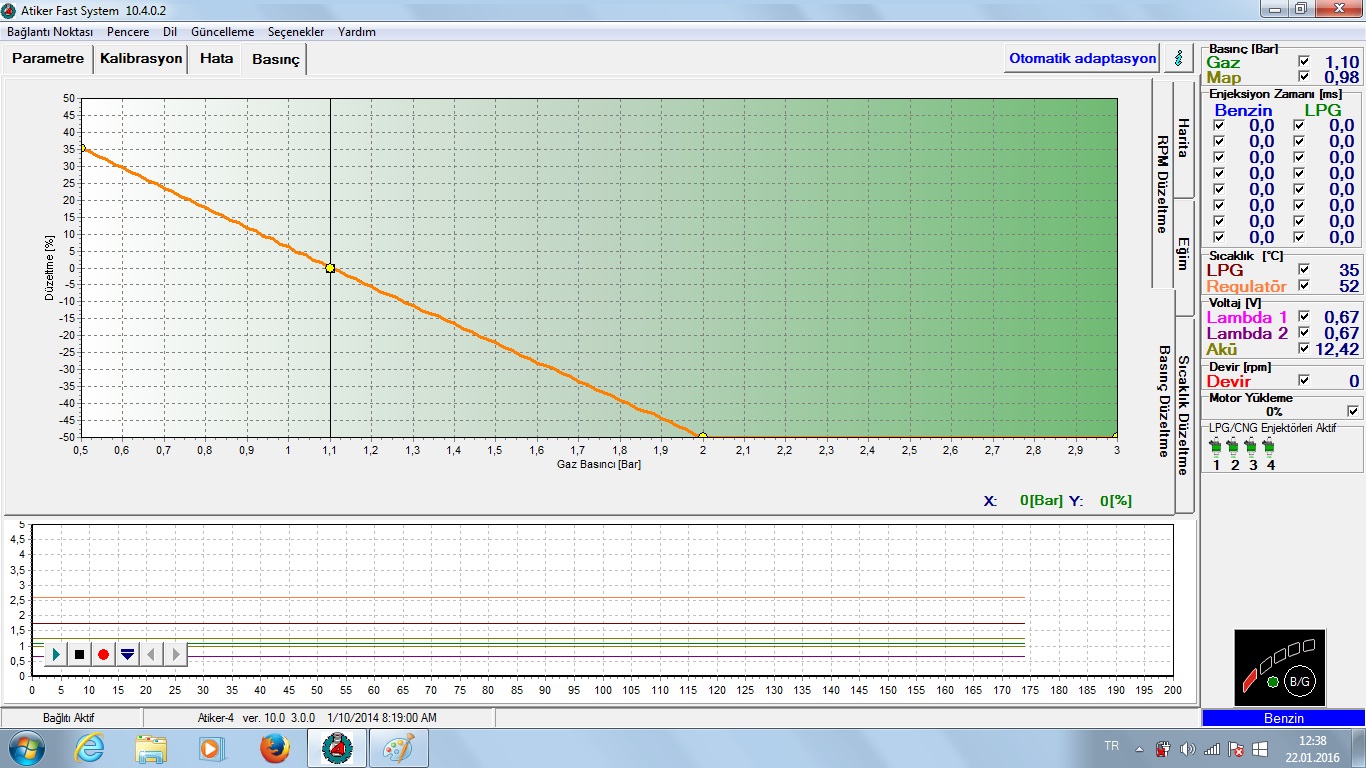This screenshot has height=768, width=1366.
Task: Open the RPM Düzeltme vertical tab
Action: 1163,184
